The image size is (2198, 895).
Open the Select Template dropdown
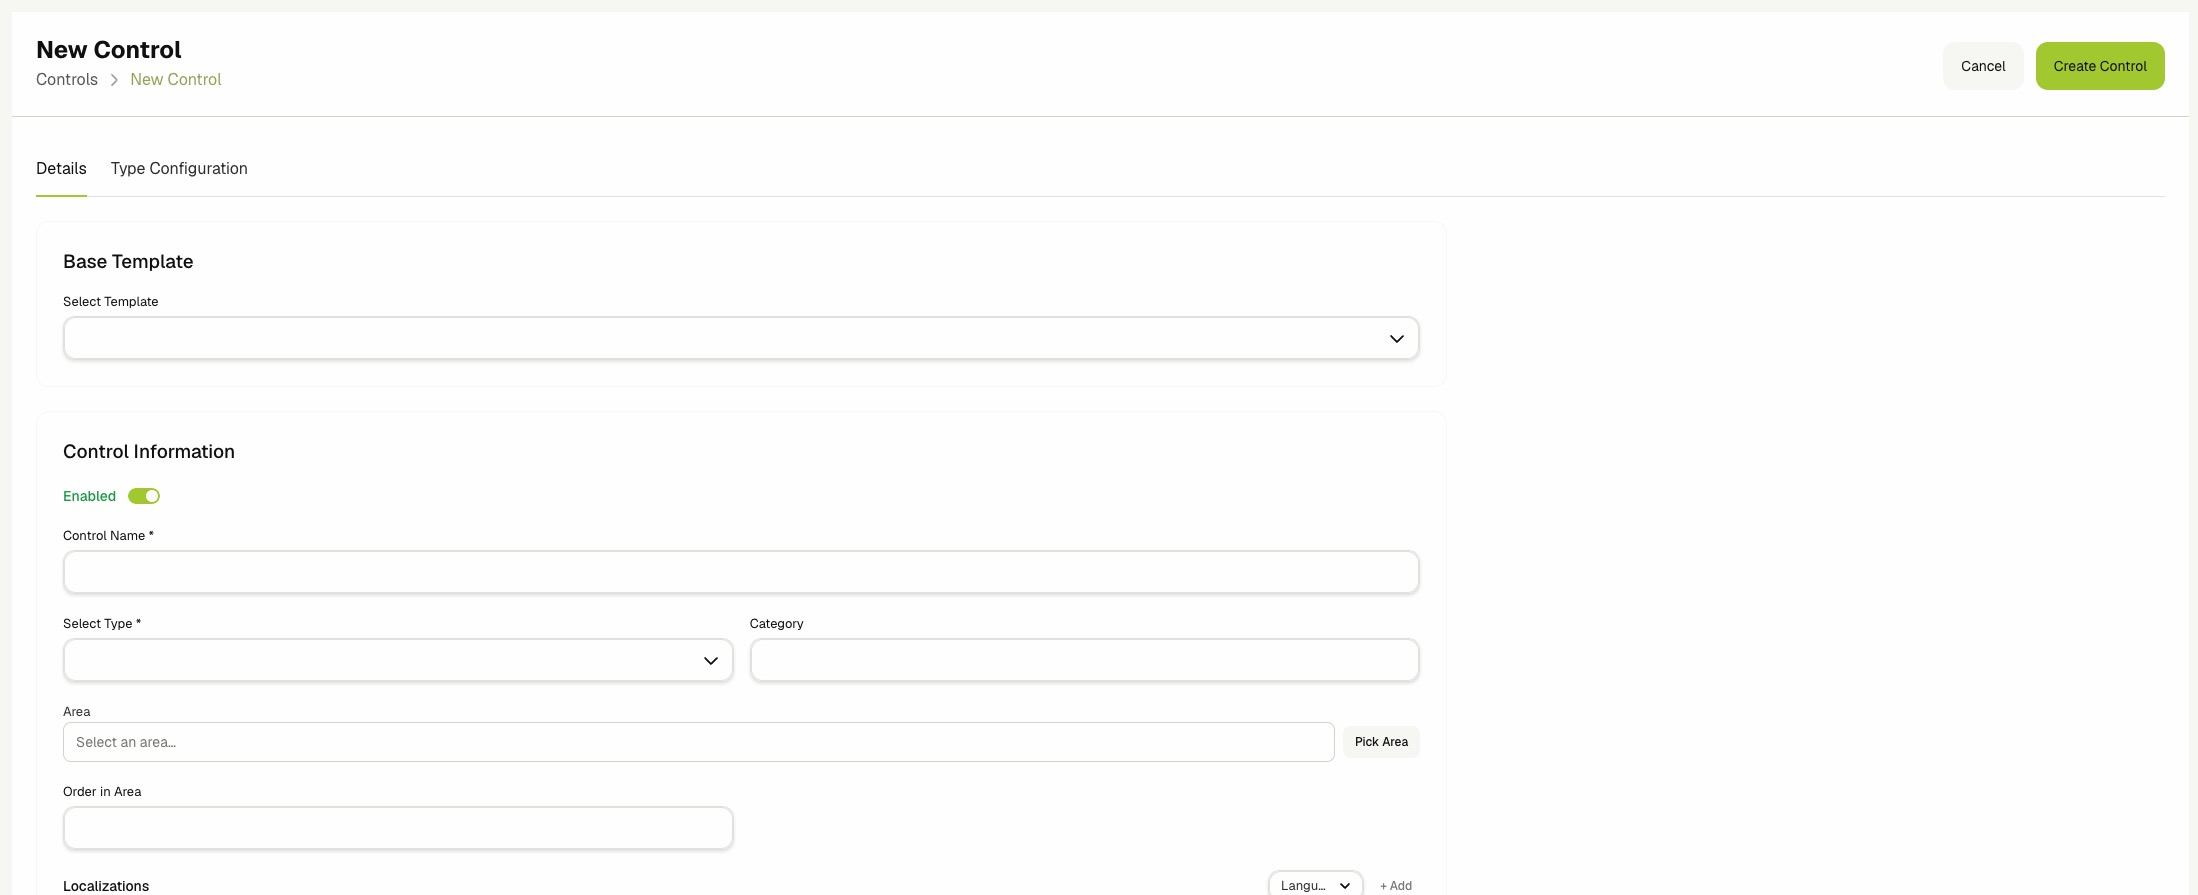click(741, 338)
